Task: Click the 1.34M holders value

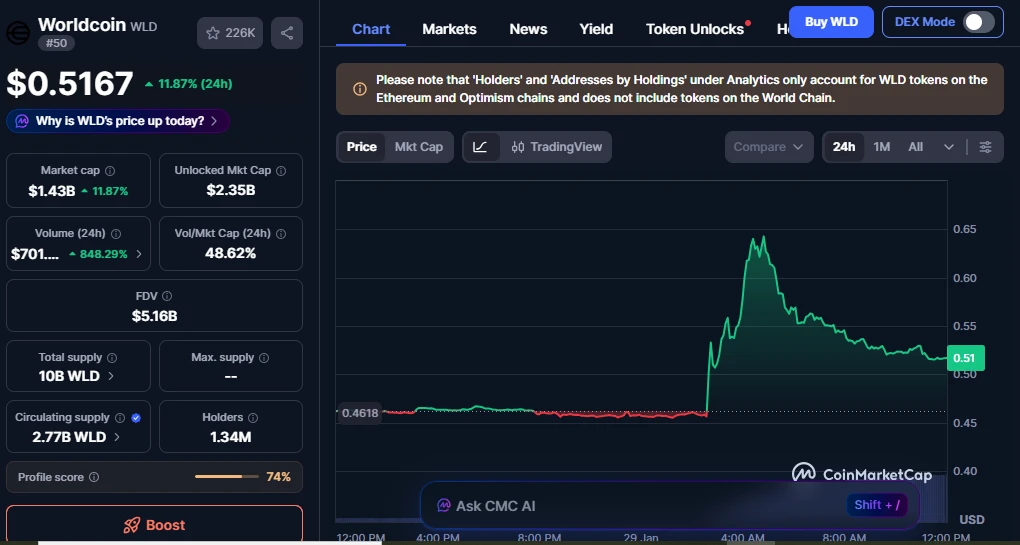Action: [x=230, y=437]
